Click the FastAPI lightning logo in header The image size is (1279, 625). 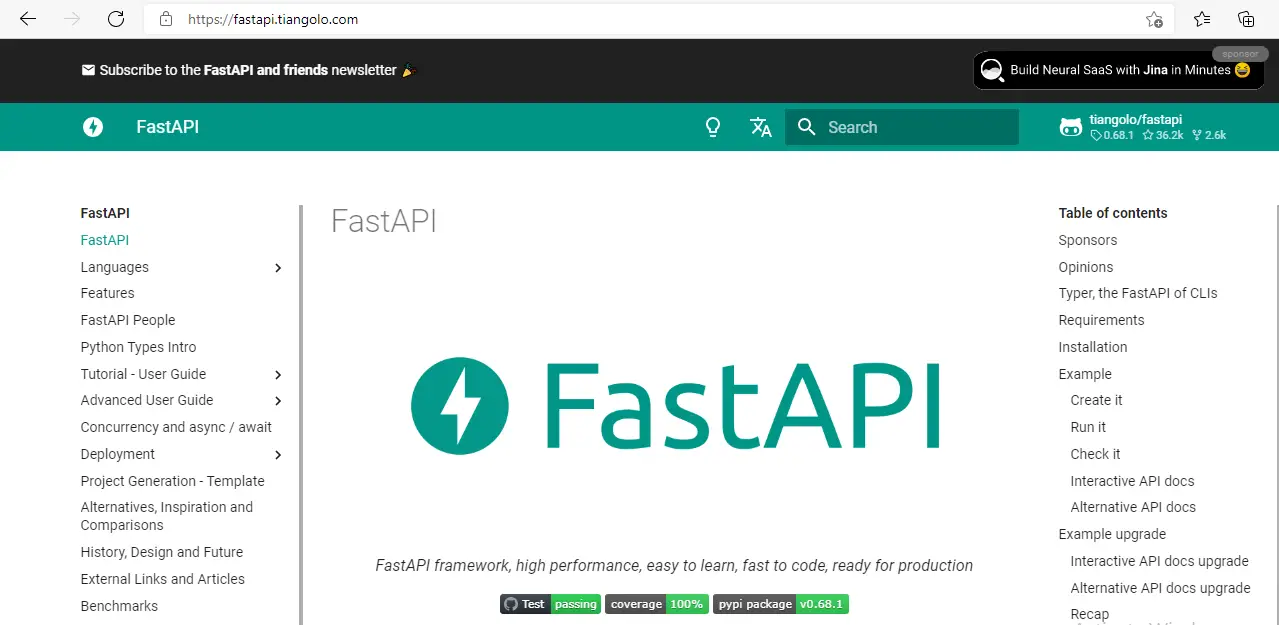click(x=93, y=127)
